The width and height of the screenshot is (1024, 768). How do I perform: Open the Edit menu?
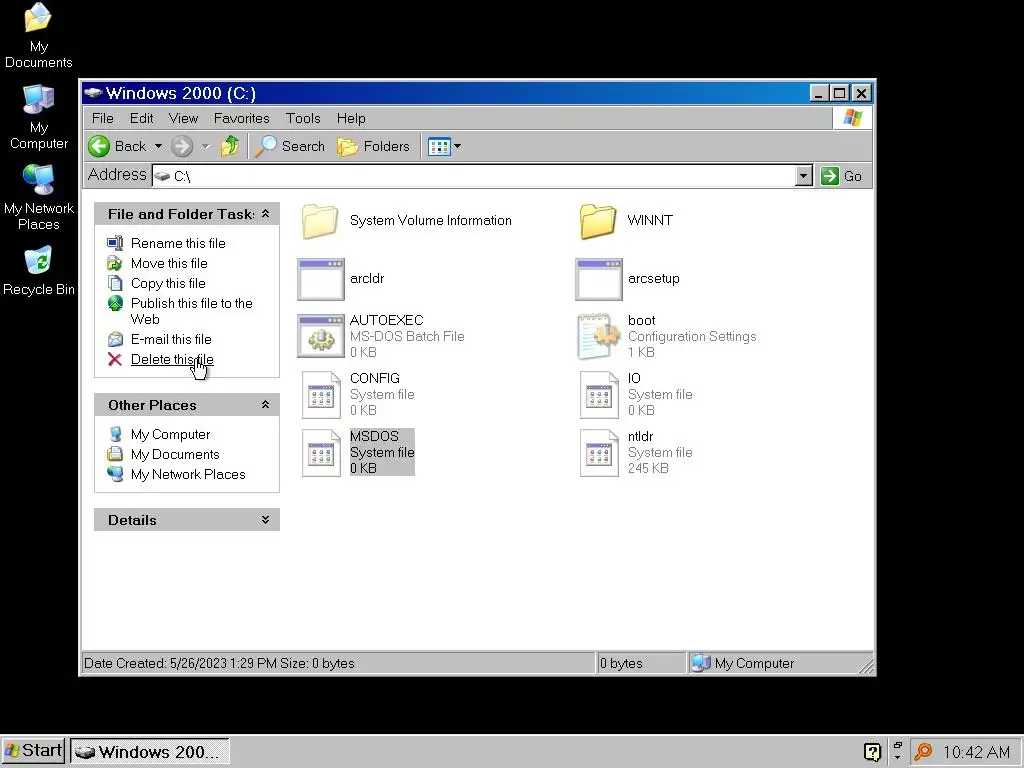(x=141, y=118)
